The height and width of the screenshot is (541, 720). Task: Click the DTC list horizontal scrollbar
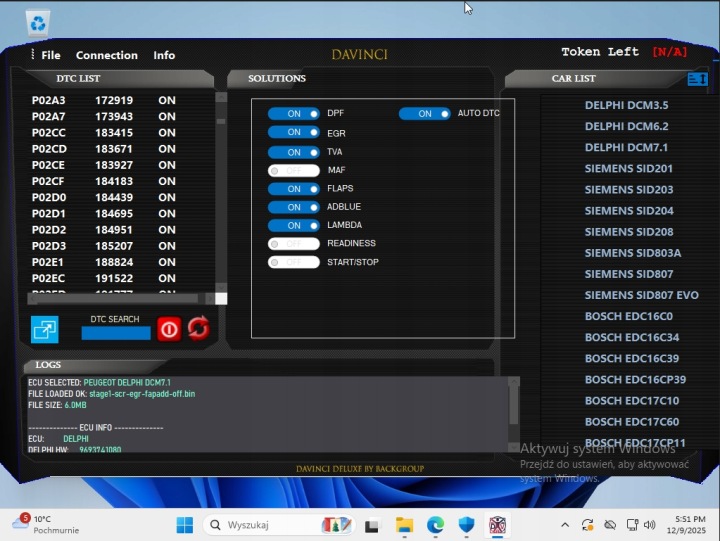pos(120,298)
